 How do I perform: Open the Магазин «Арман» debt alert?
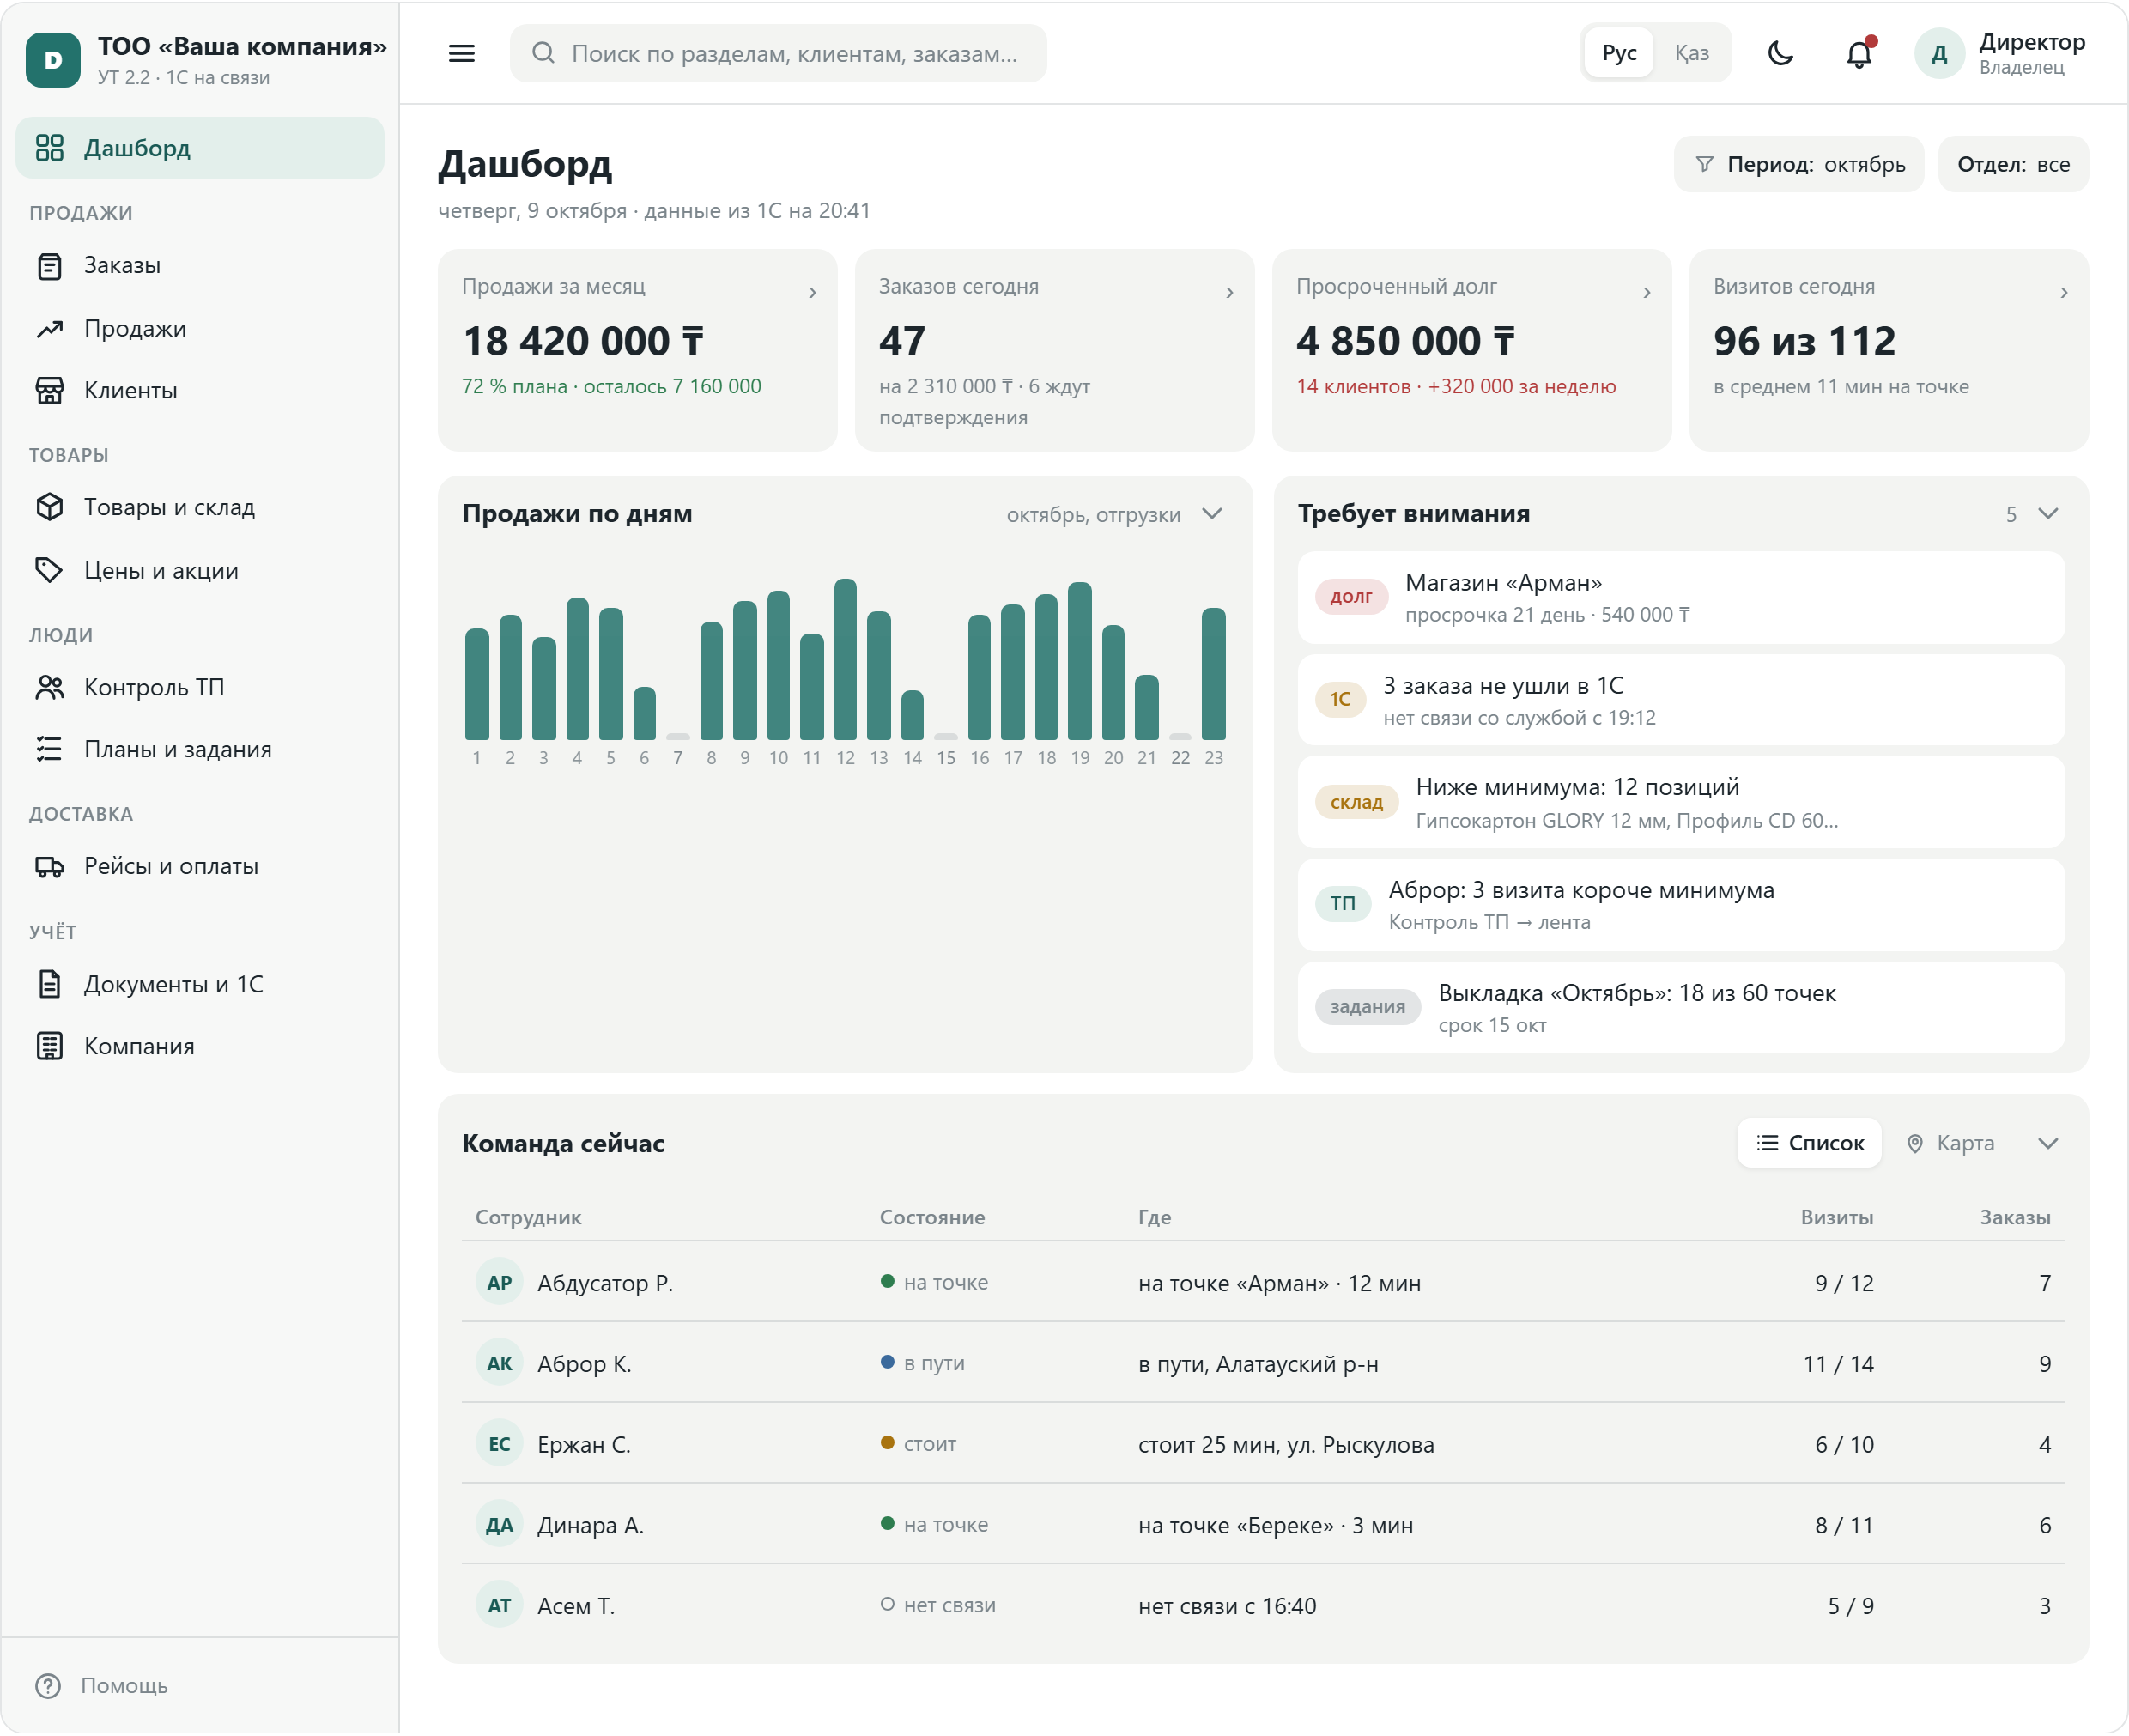tap(1681, 597)
